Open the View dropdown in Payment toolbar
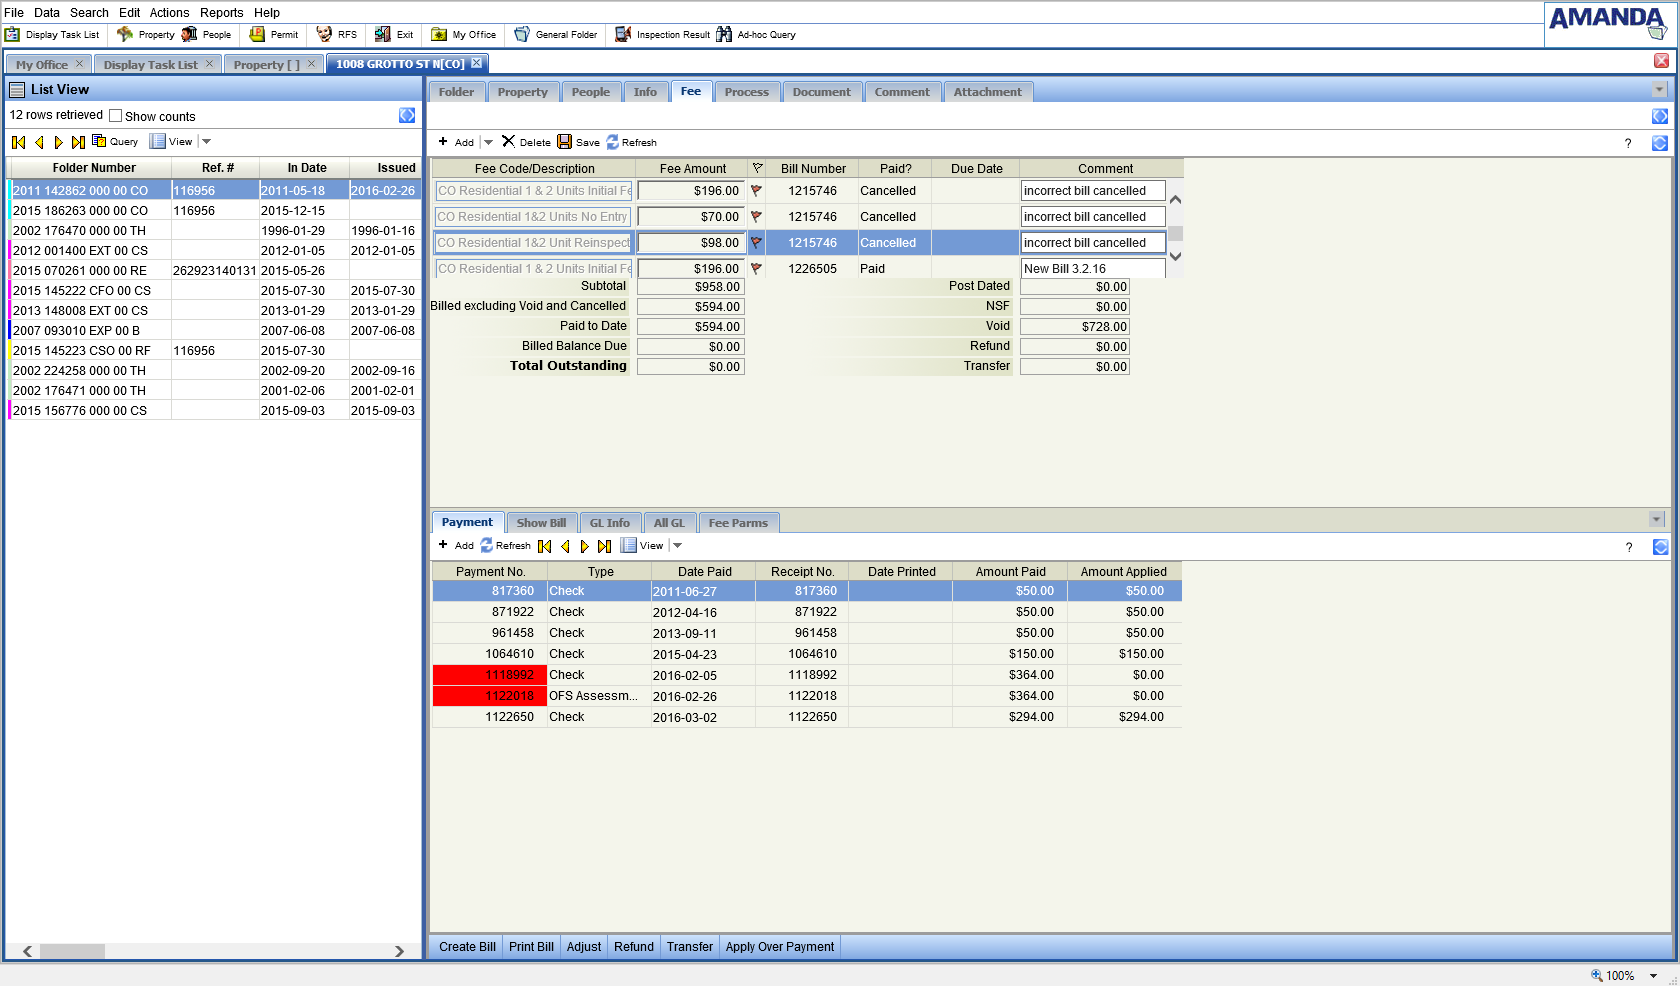Screen dimensions: 1680x986 (x=677, y=546)
